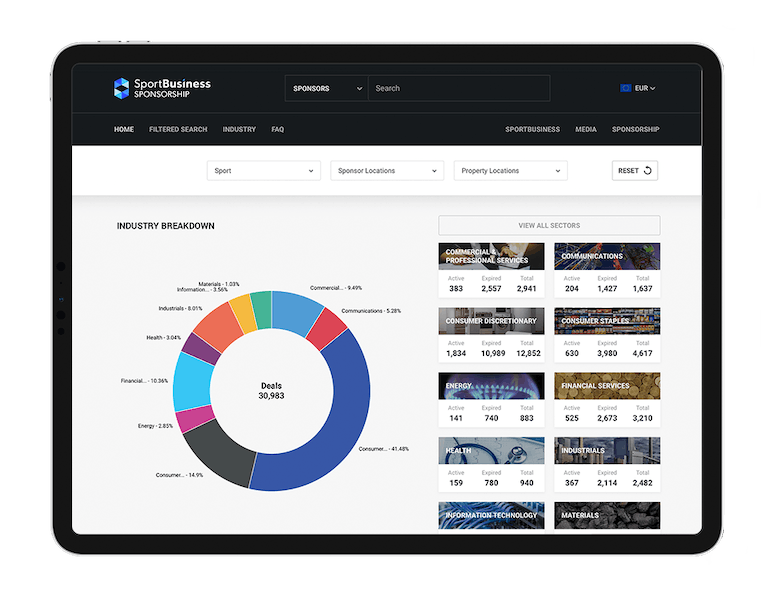
Task: Click the 'Energy - 2.85%' chart label
Action: 155,426
